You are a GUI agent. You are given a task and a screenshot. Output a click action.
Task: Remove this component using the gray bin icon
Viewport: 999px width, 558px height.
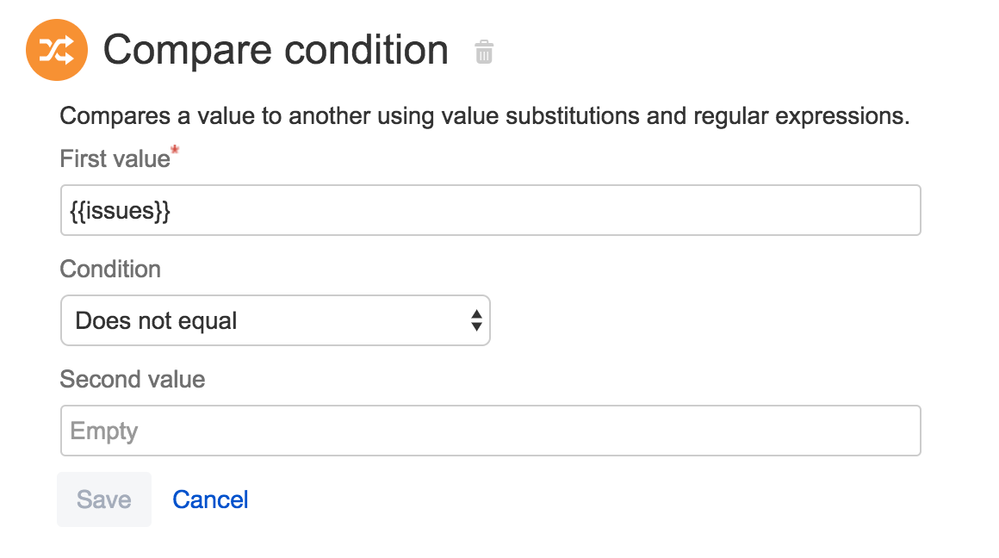(484, 52)
